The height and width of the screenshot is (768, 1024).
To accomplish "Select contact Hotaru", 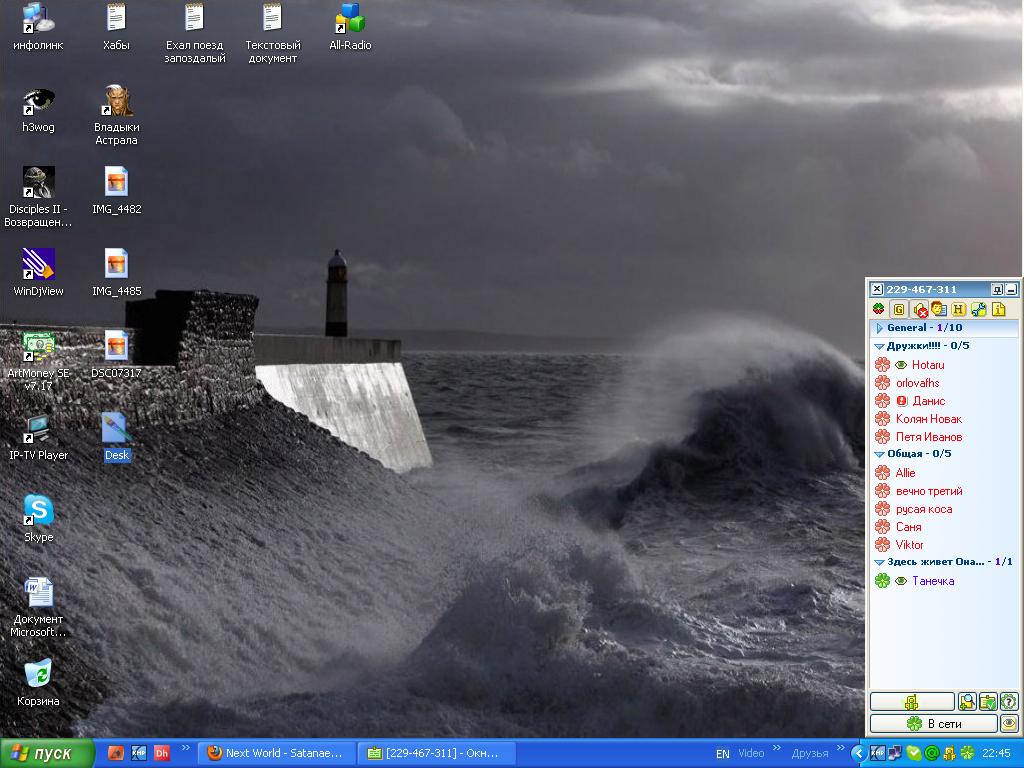I will [x=928, y=364].
